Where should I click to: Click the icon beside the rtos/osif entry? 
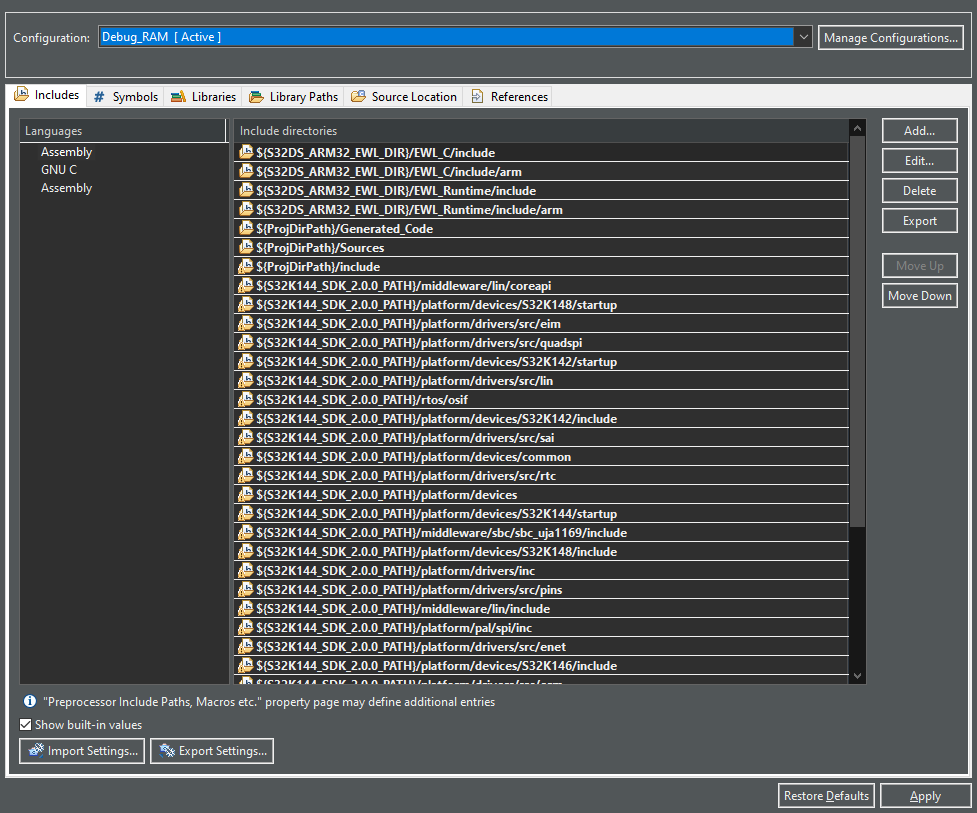[x=245, y=399]
